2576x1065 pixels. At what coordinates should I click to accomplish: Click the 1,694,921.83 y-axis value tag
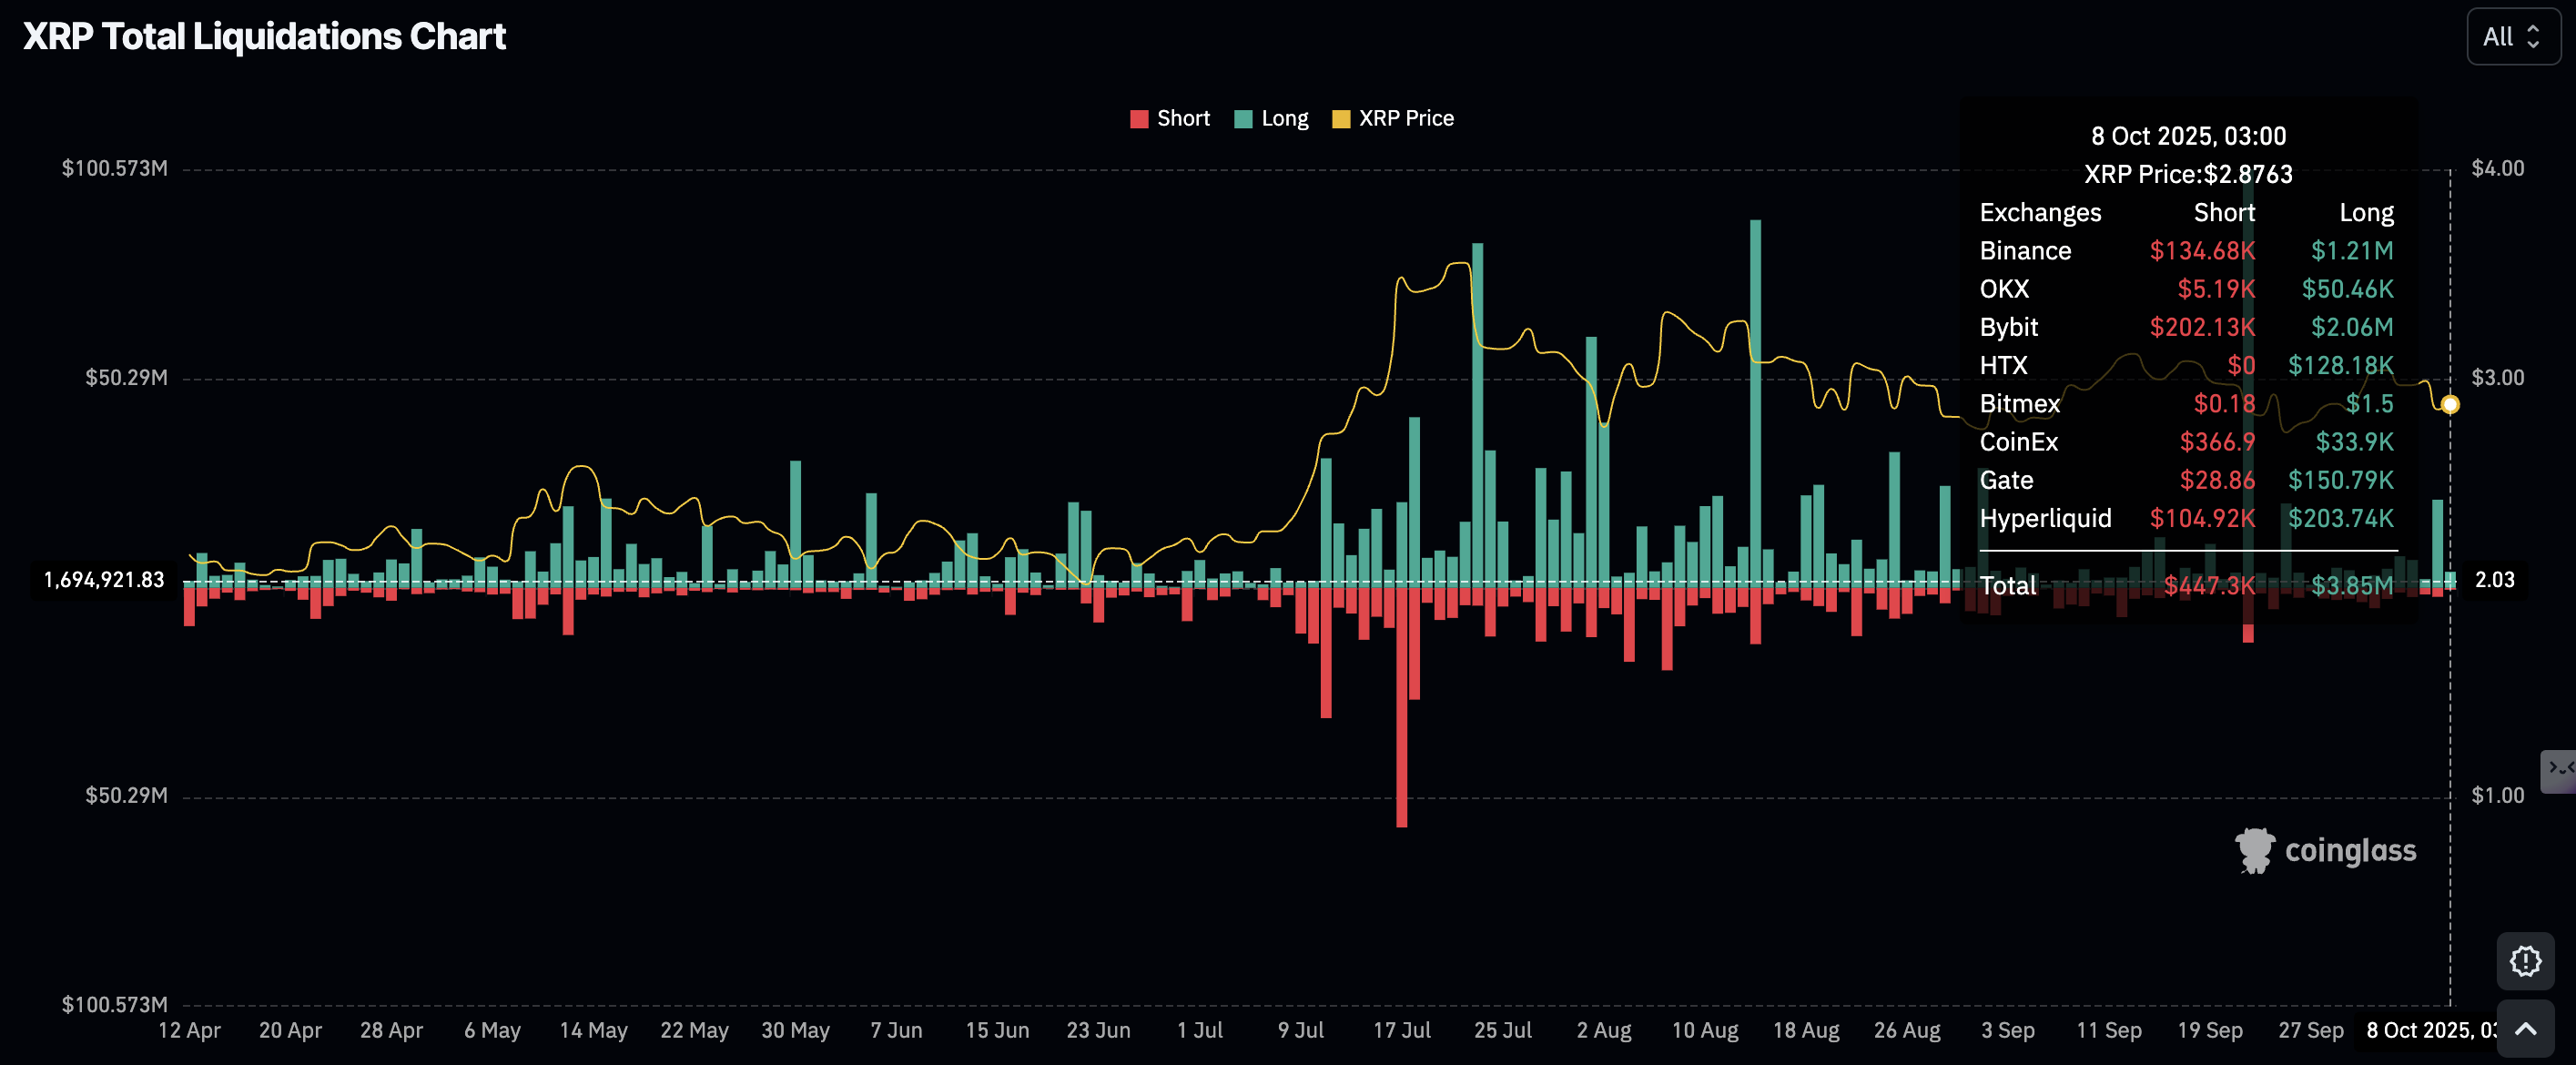pyautogui.click(x=104, y=580)
